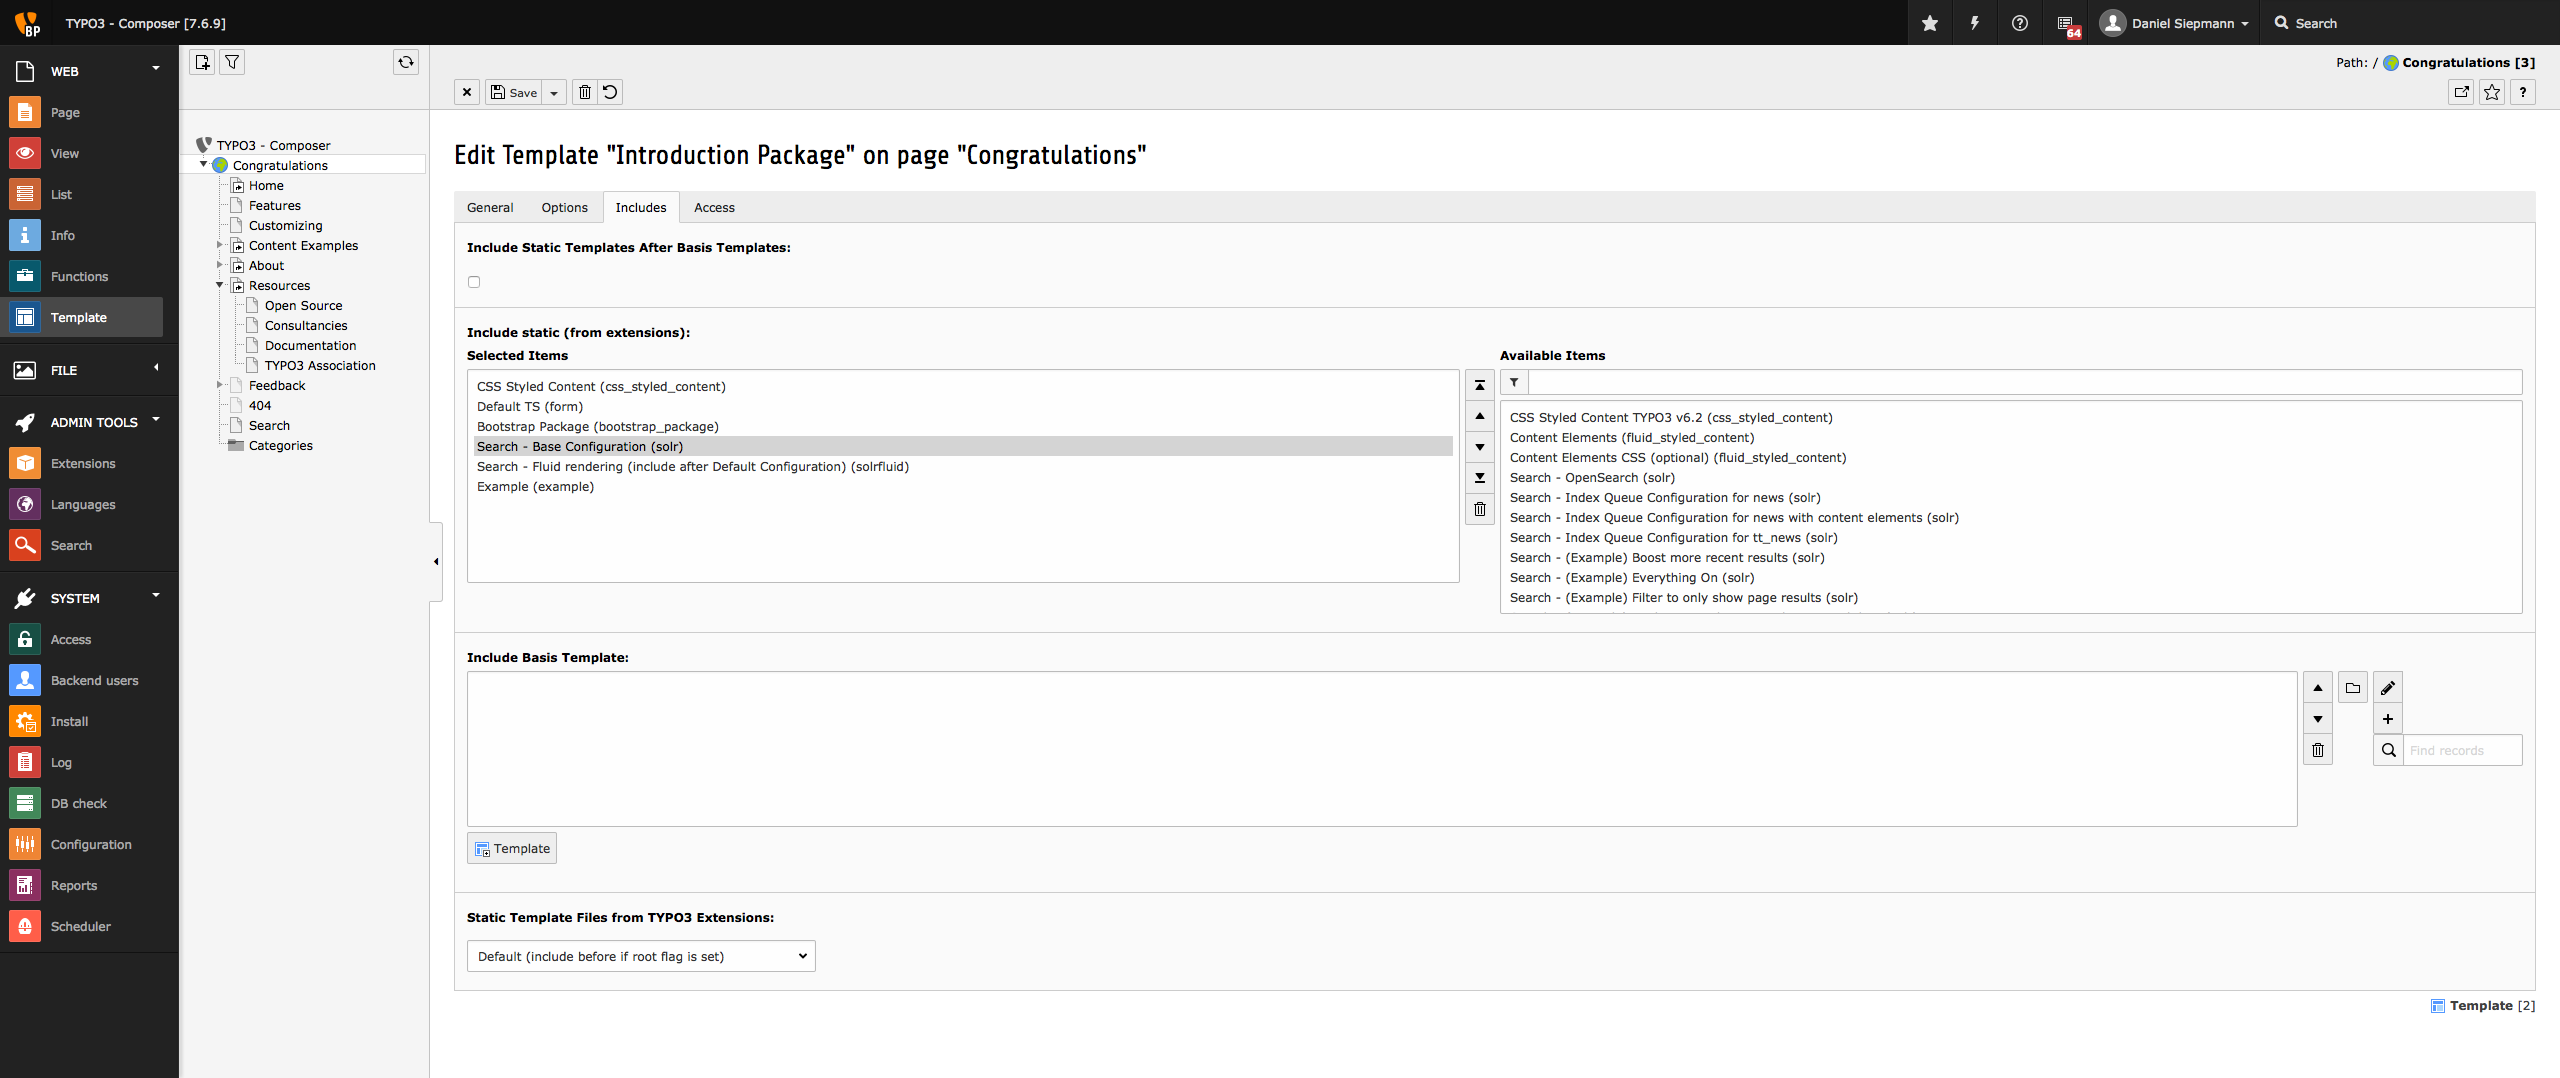2560x1078 pixels.
Task: Move selected static item up one
Action: (1480, 416)
